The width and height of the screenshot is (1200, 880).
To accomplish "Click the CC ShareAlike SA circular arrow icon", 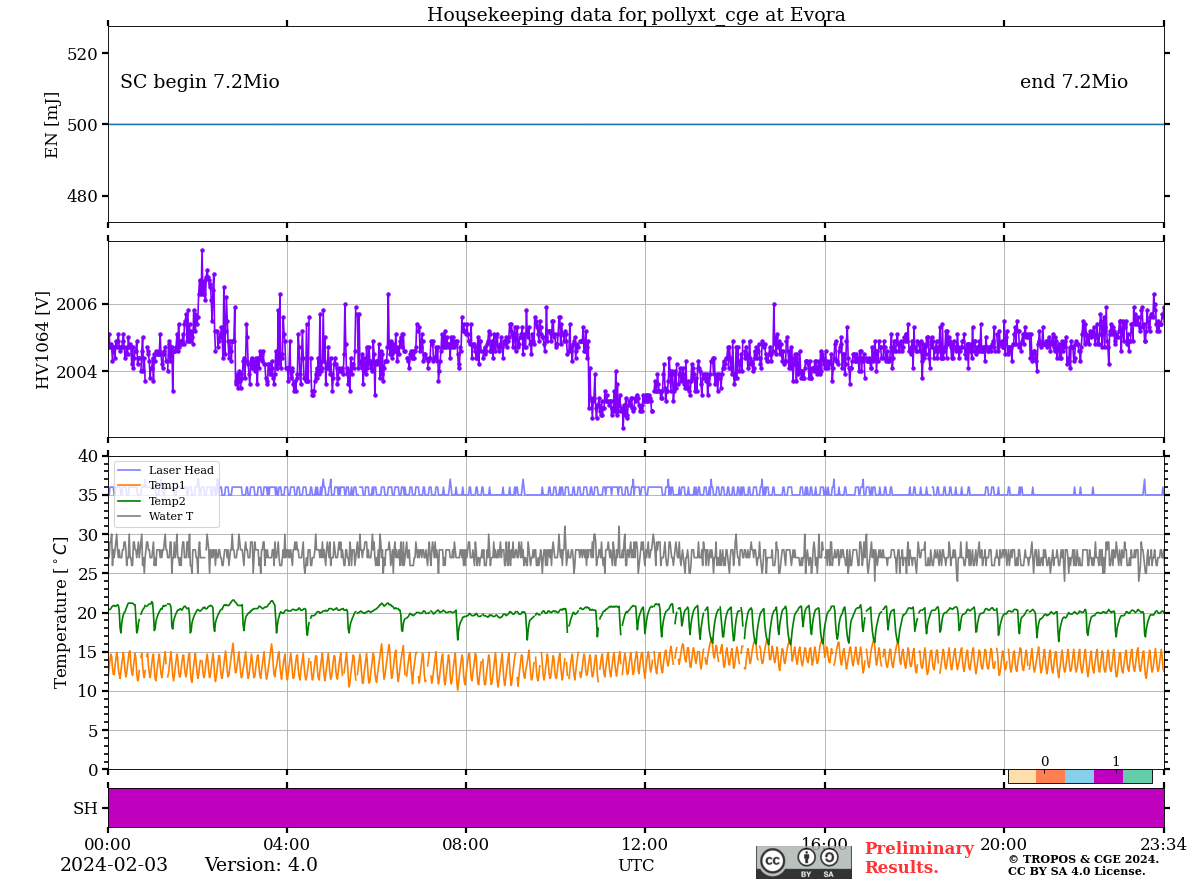I will pyautogui.click(x=829, y=857).
